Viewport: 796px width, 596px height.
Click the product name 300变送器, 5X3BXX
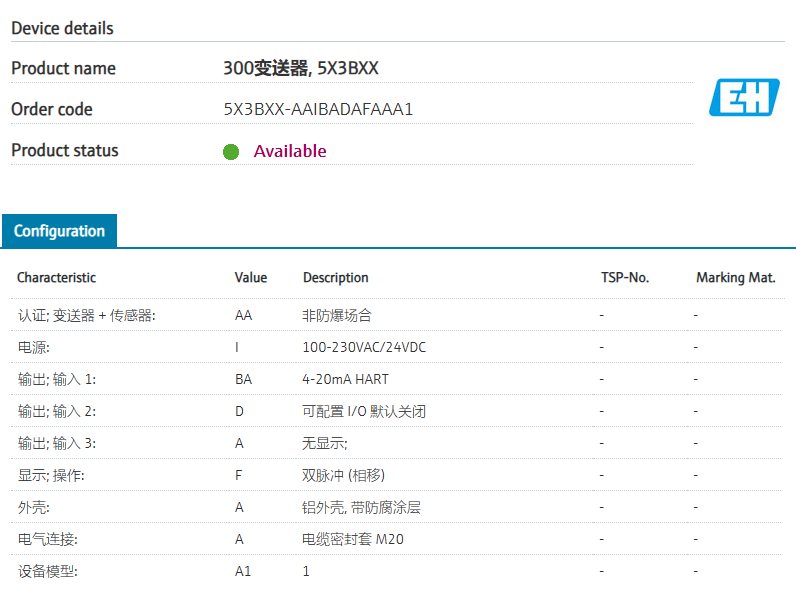click(x=301, y=68)
